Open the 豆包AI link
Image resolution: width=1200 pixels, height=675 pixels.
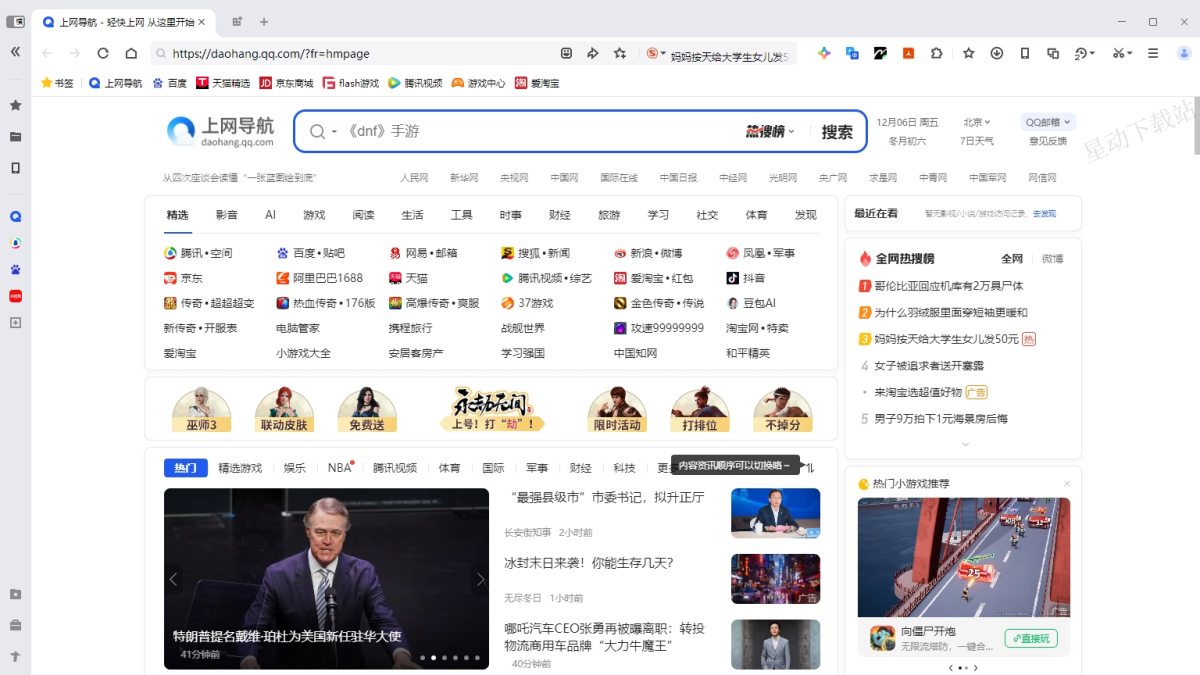pos(751,303)
